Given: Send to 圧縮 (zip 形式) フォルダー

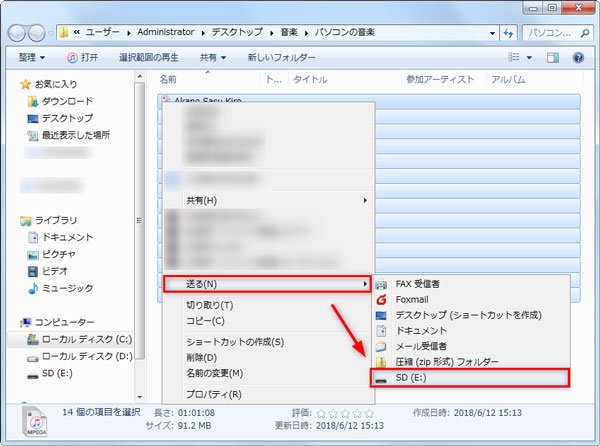Looking at the screenshot, I should pos(471,361).
